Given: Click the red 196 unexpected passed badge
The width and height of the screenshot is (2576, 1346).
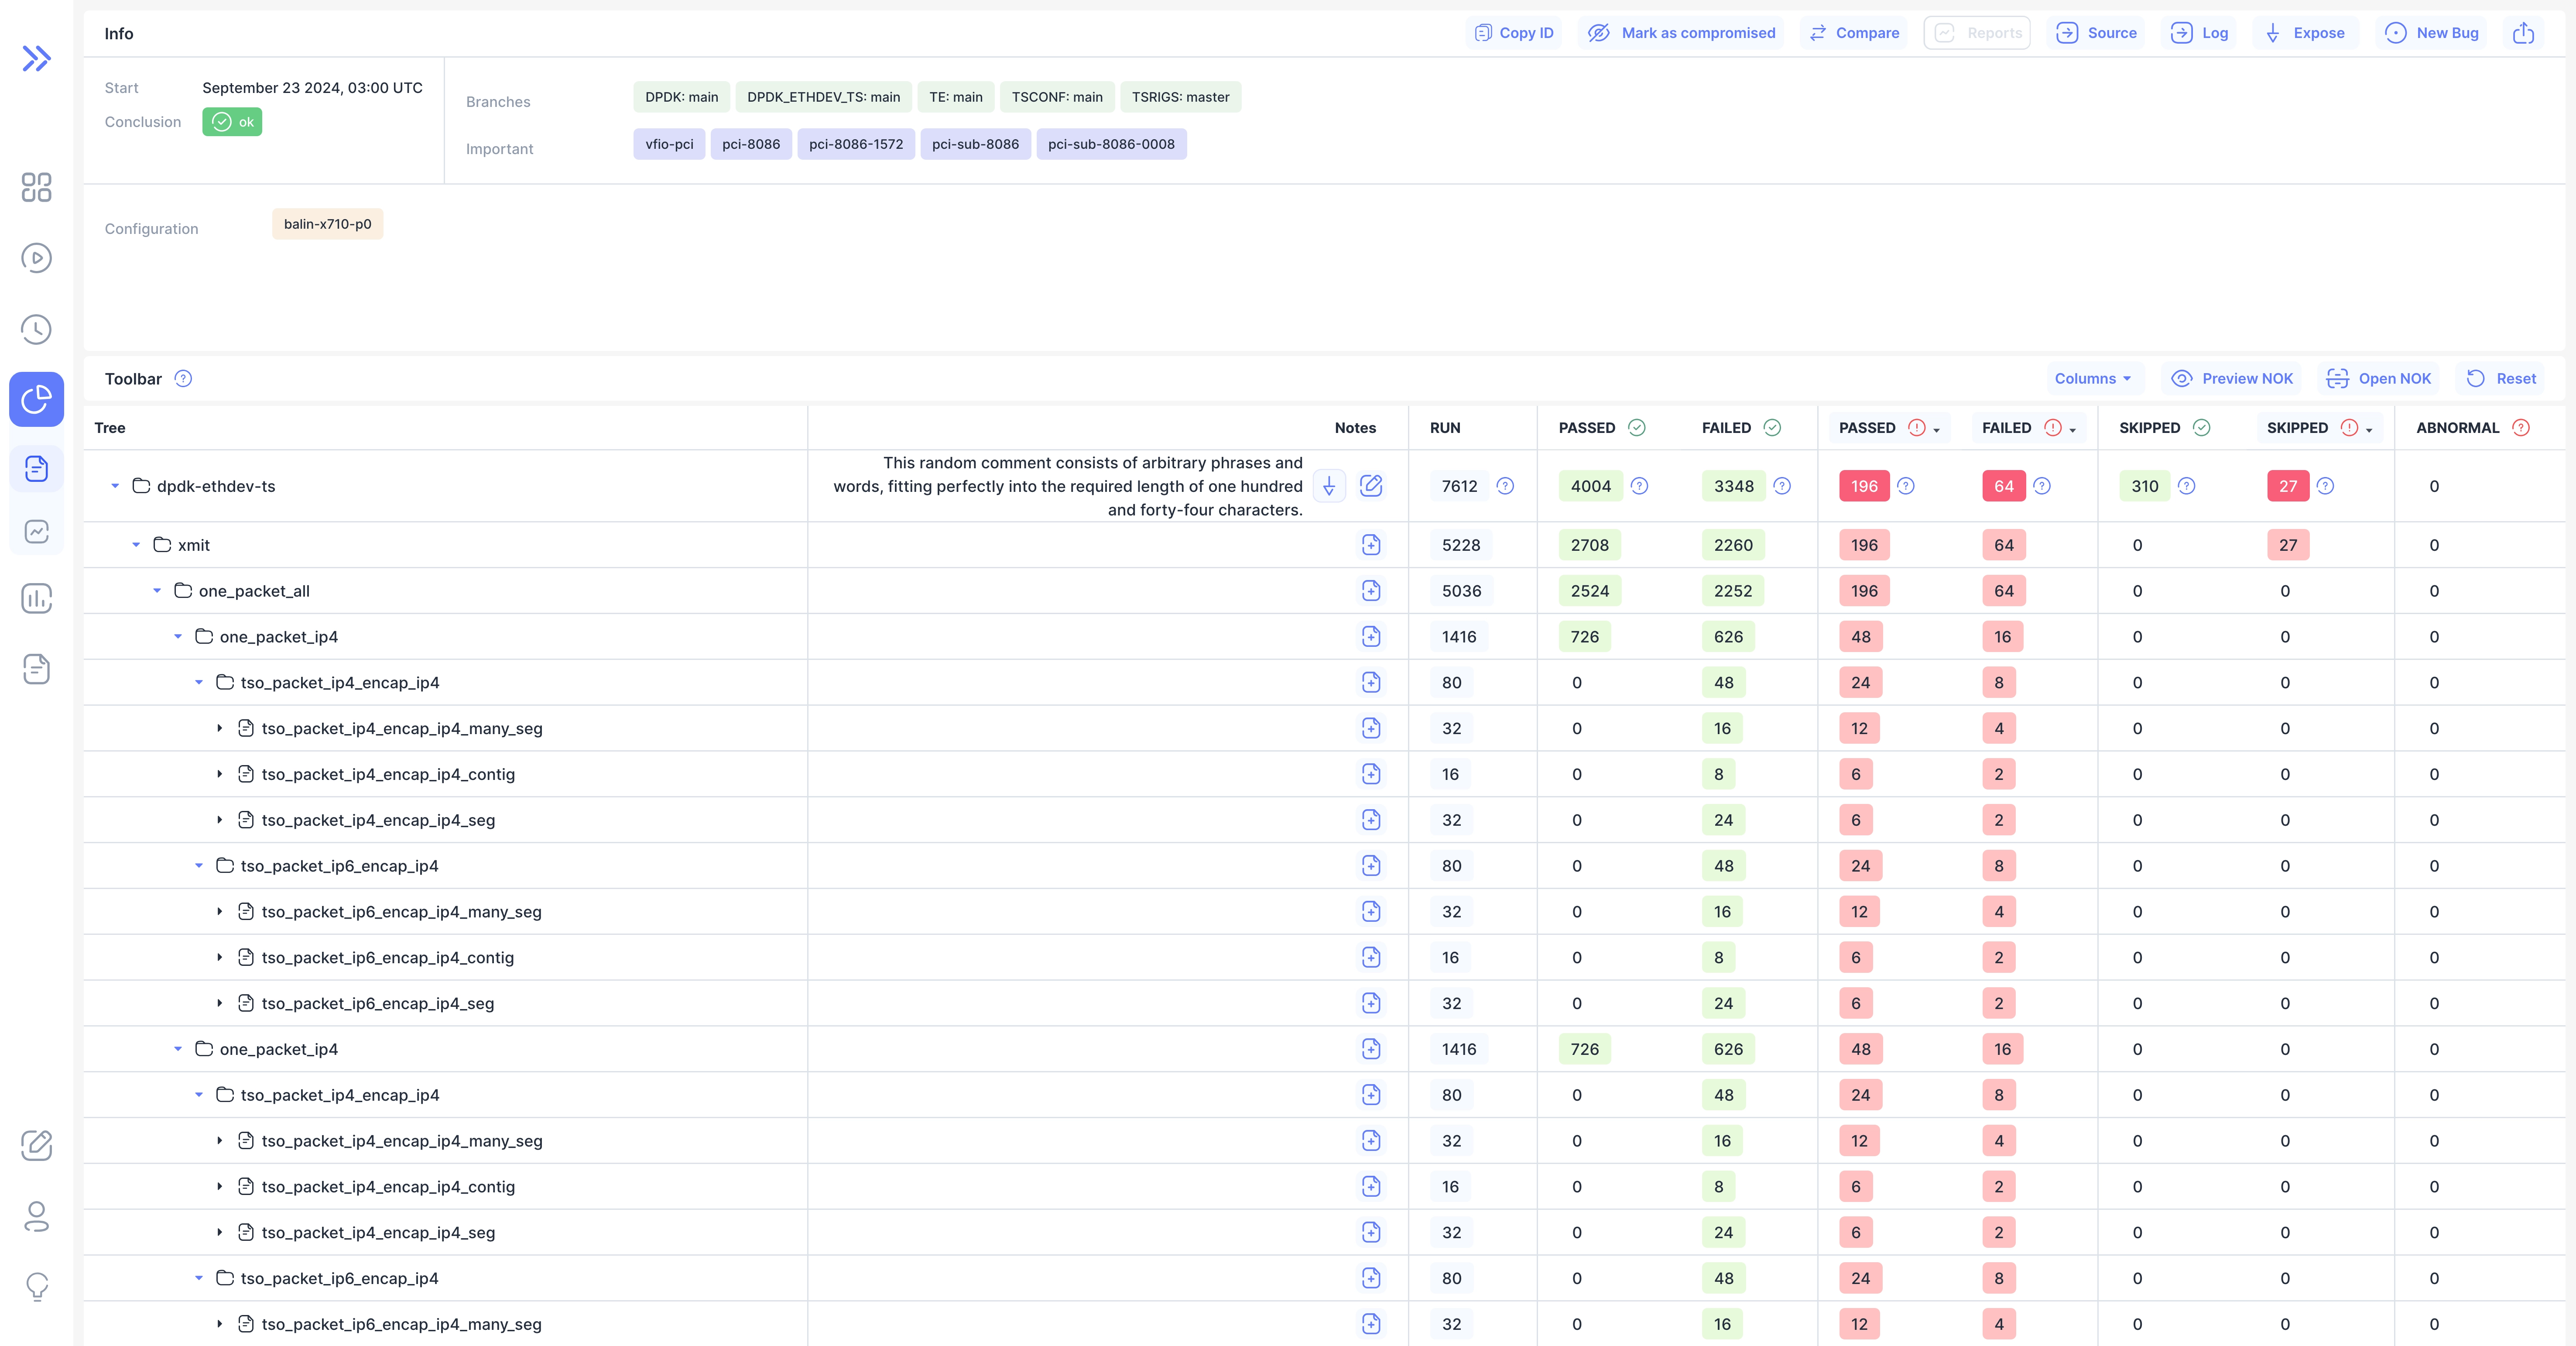Looking at the screenshot, I should point(1864,486).
